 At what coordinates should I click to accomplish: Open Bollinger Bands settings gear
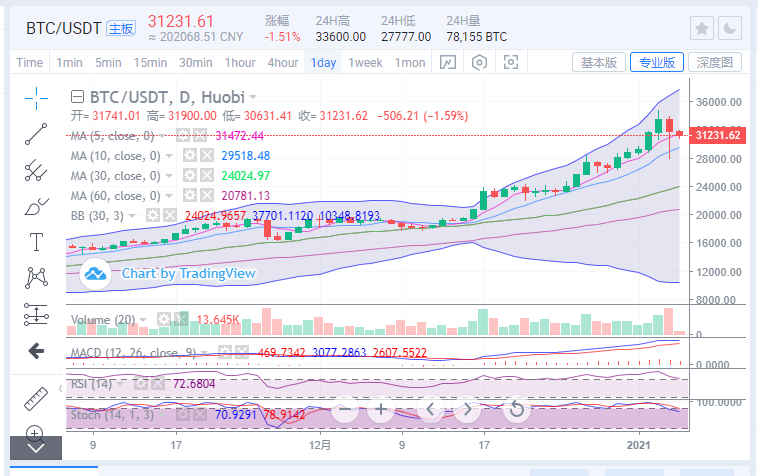[x=153, y=216]
